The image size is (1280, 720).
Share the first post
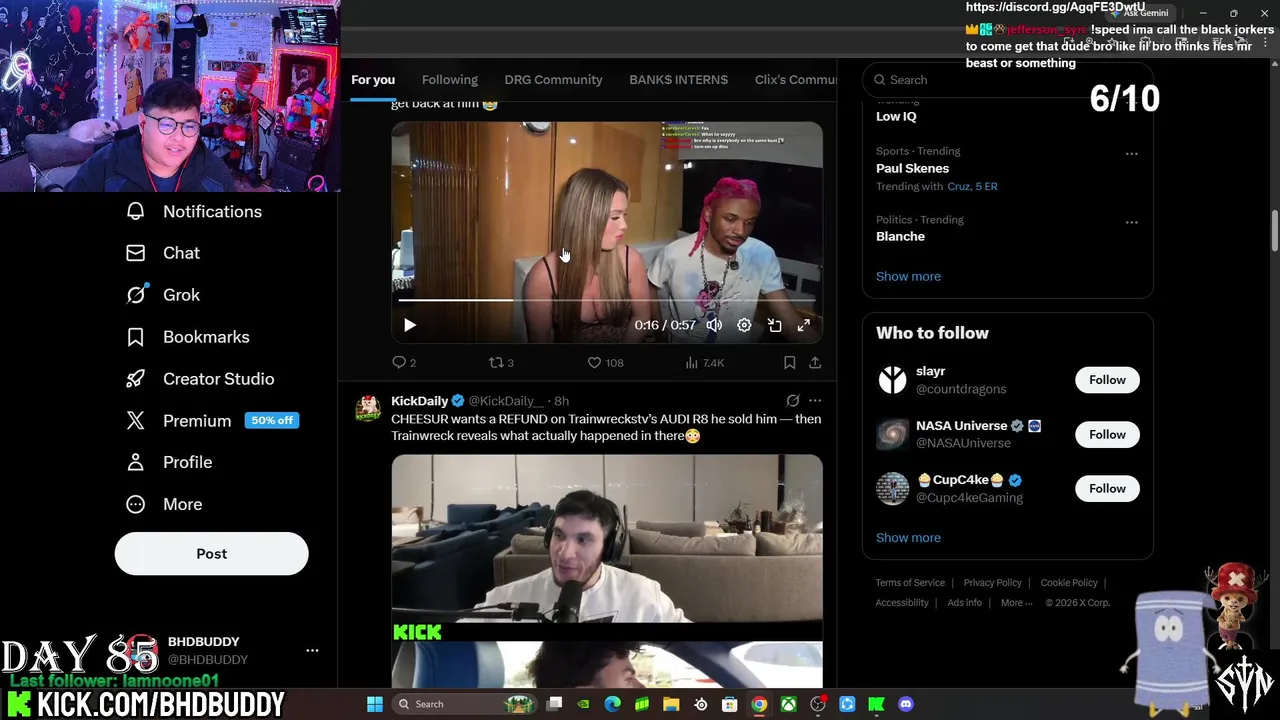[x=815, y=362]
